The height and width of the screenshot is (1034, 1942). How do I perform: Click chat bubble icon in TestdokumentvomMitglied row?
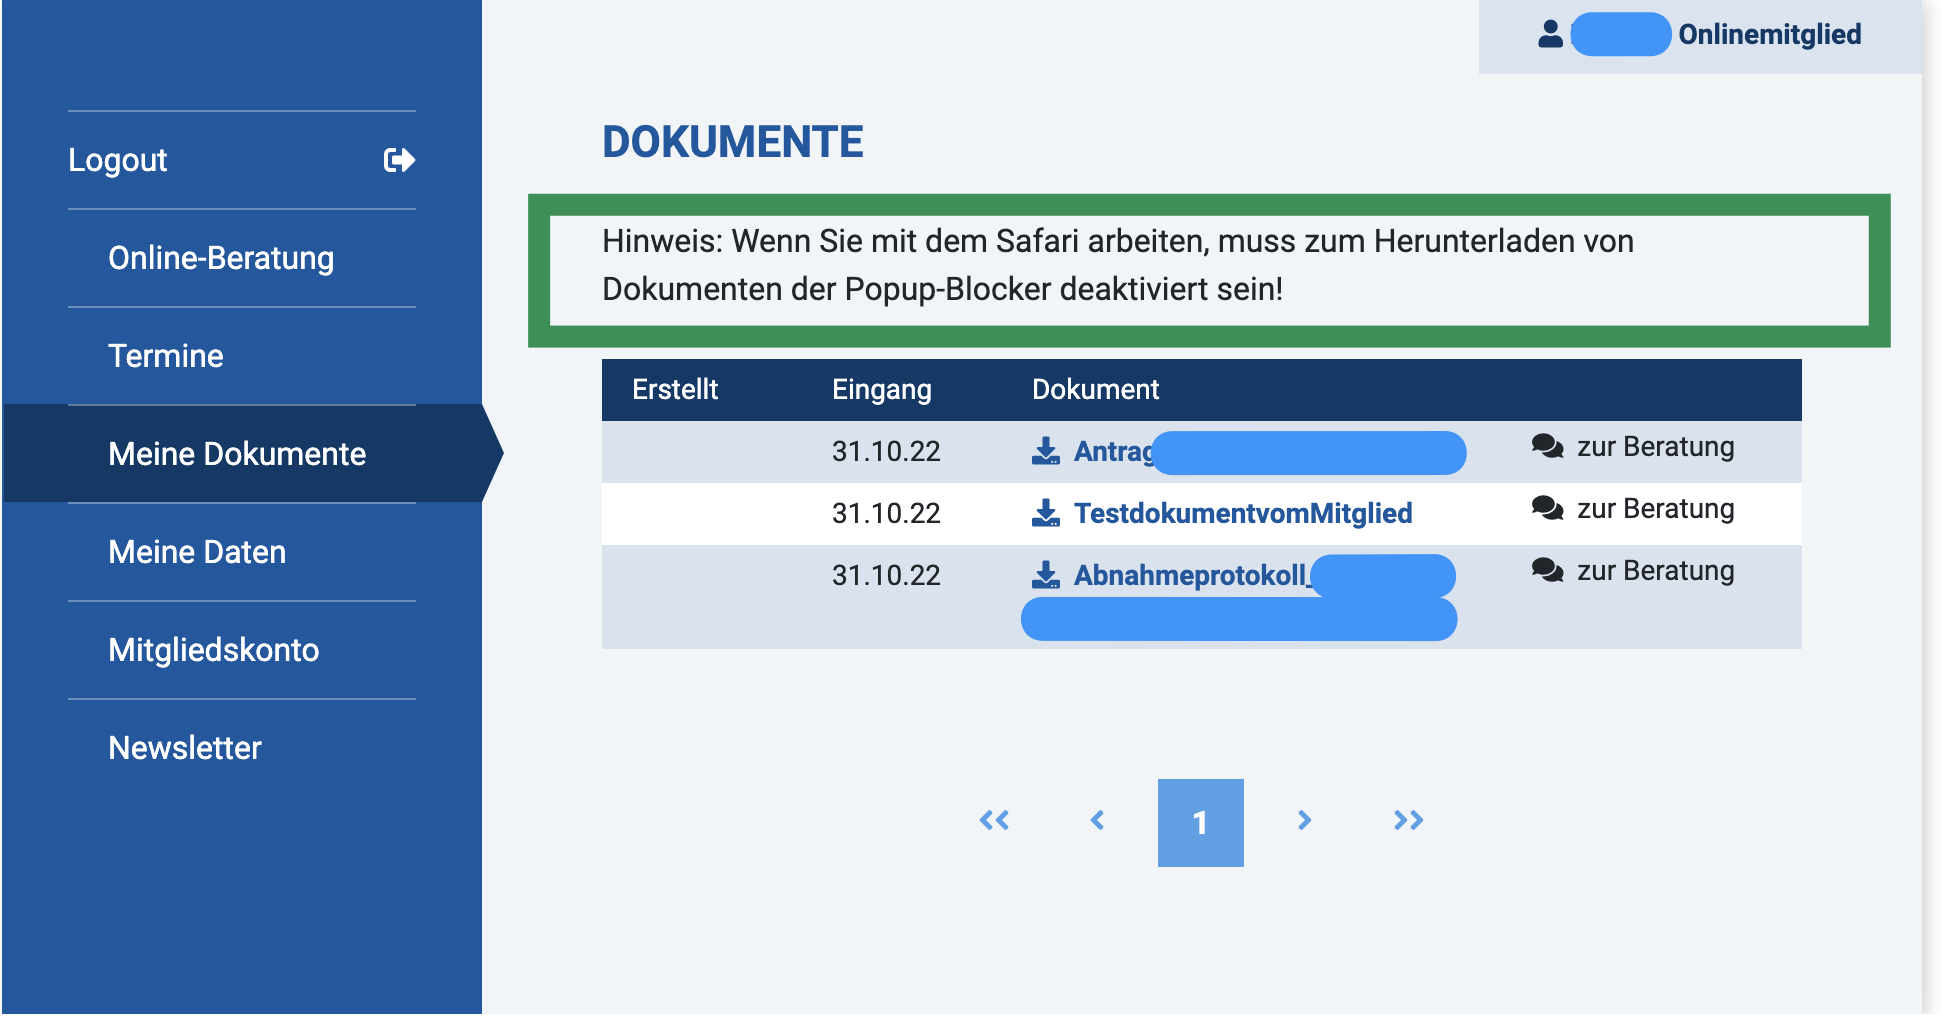pyautogui.click(x=1547, y=508)
